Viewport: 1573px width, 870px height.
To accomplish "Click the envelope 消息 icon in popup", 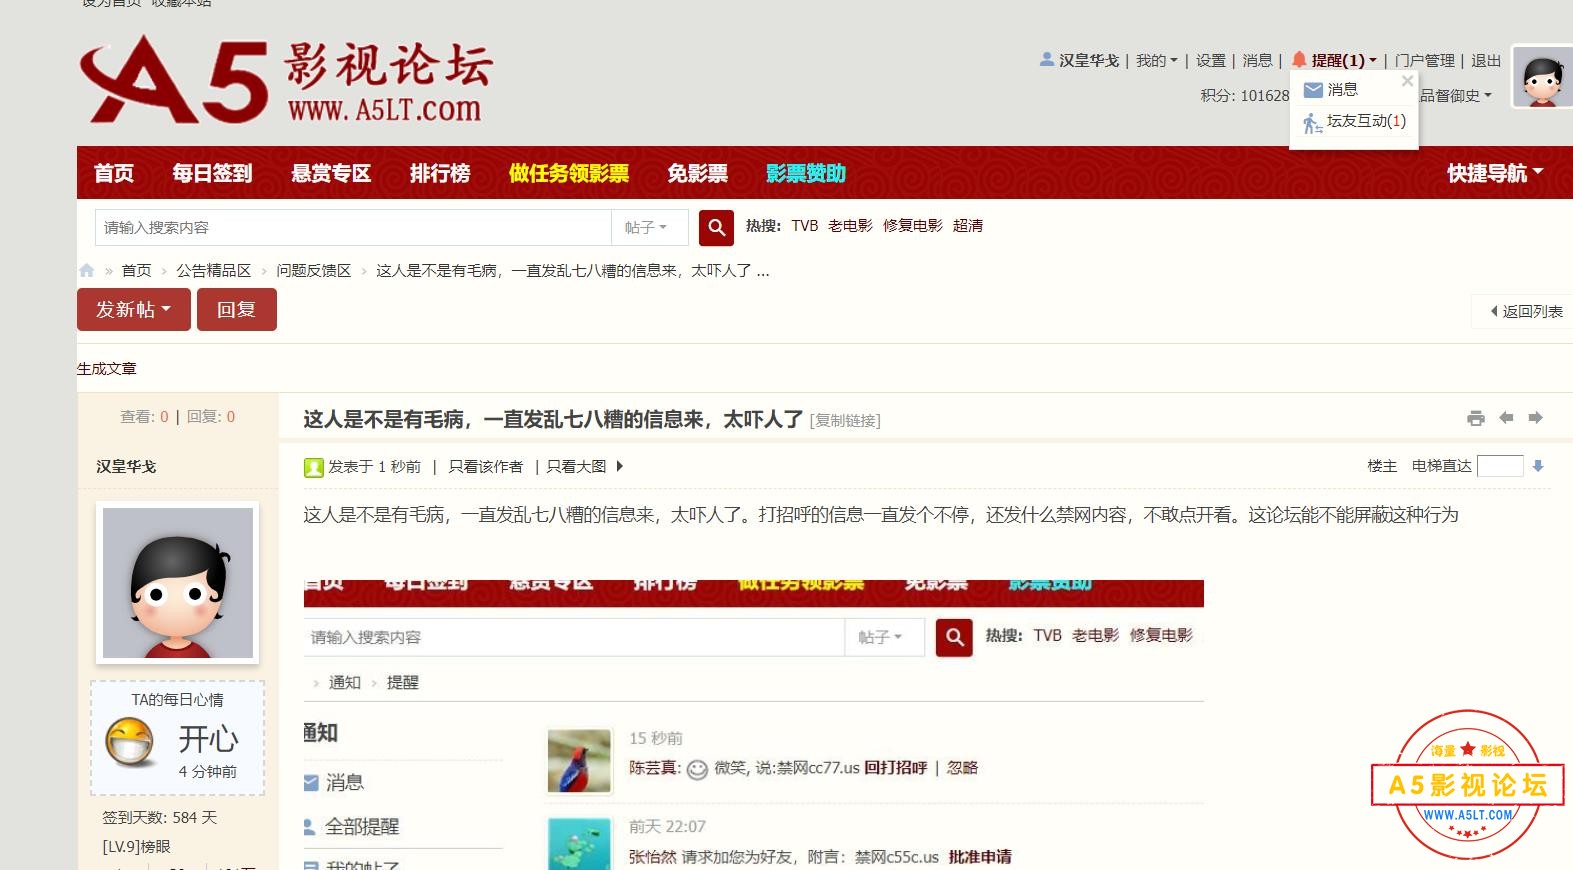I will point(1314,90).
